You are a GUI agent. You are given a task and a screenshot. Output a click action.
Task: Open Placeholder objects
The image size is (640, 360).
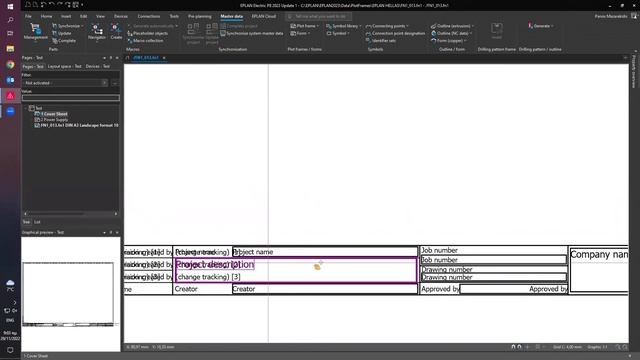[x=147, y=33]
